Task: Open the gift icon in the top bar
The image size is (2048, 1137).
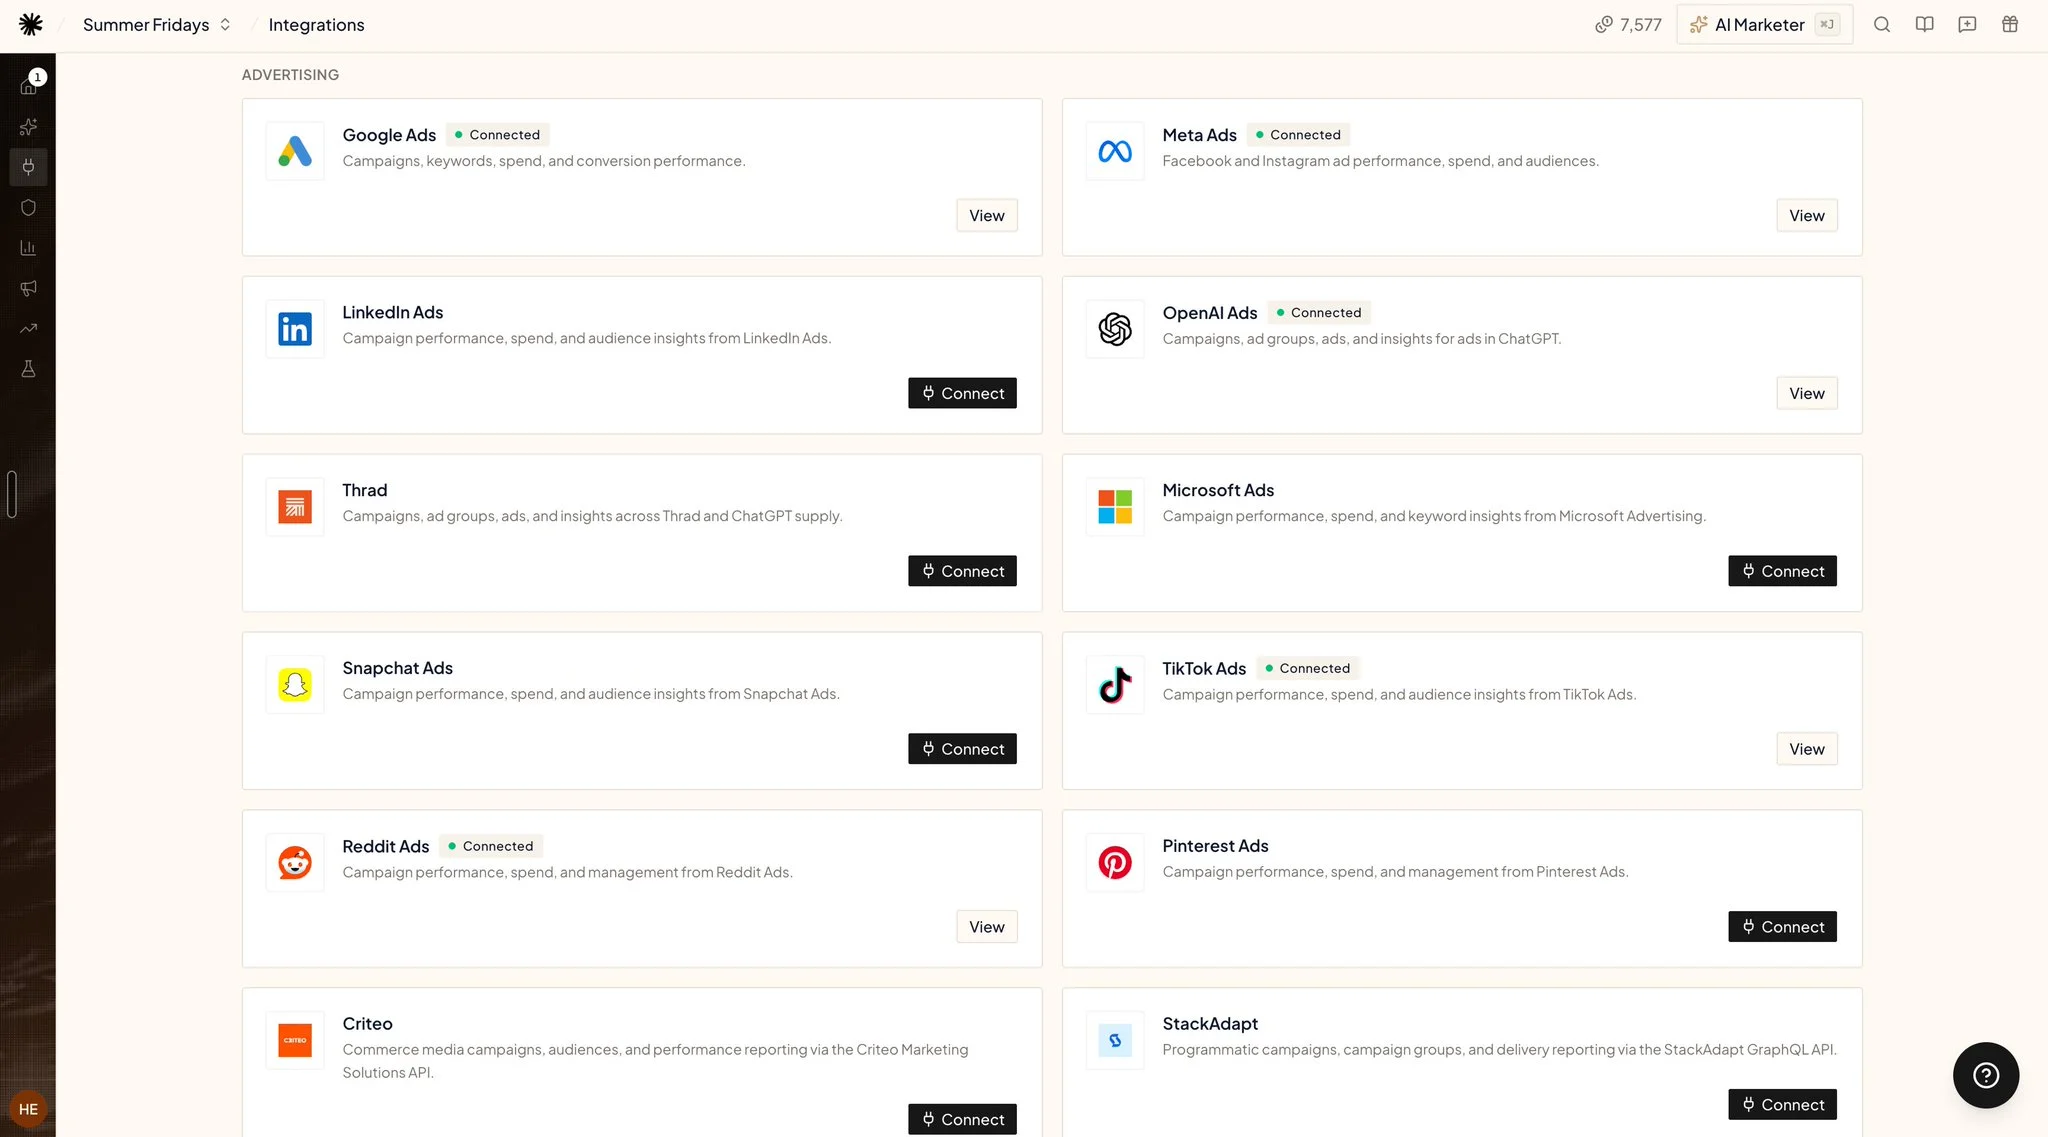Action: pyautogui.click(x=2010, y=25)
